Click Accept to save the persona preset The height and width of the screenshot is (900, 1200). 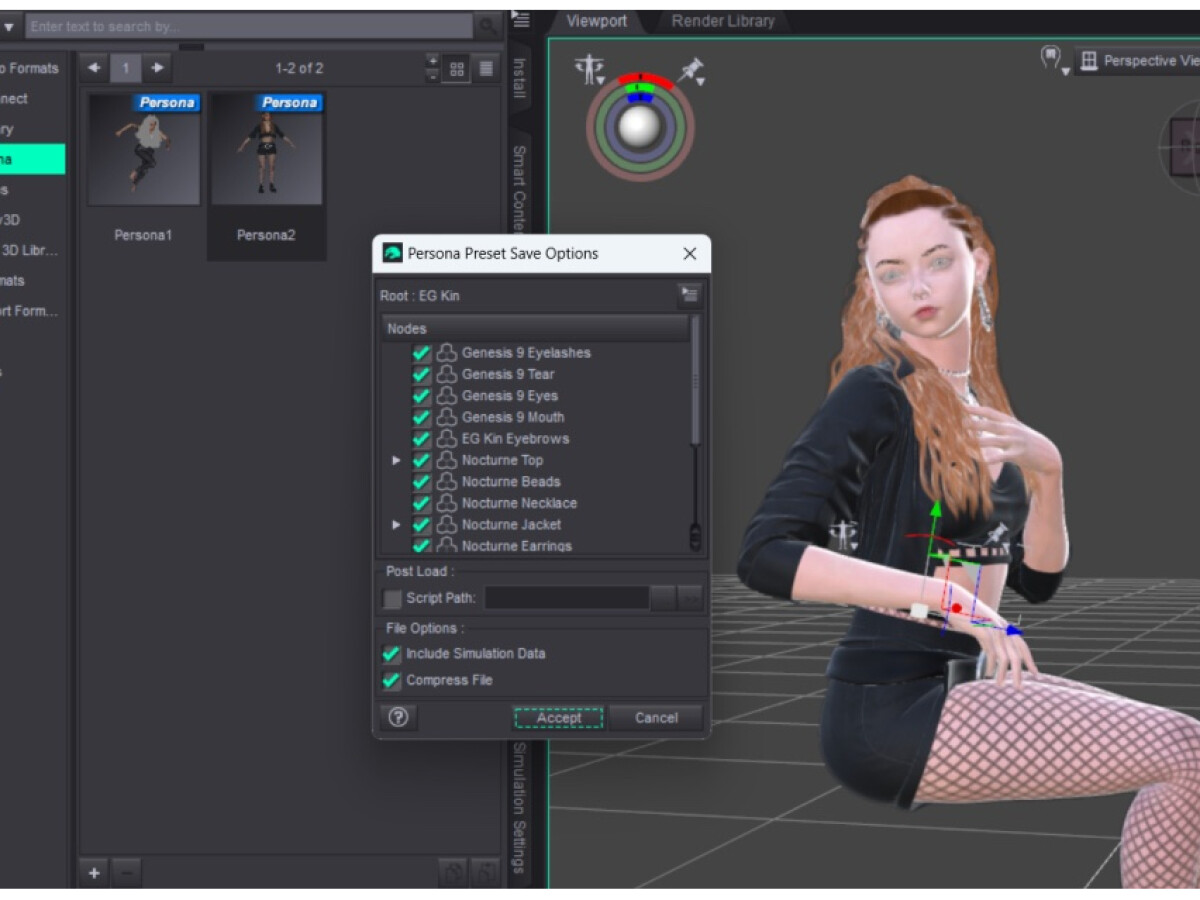[557, 717]
